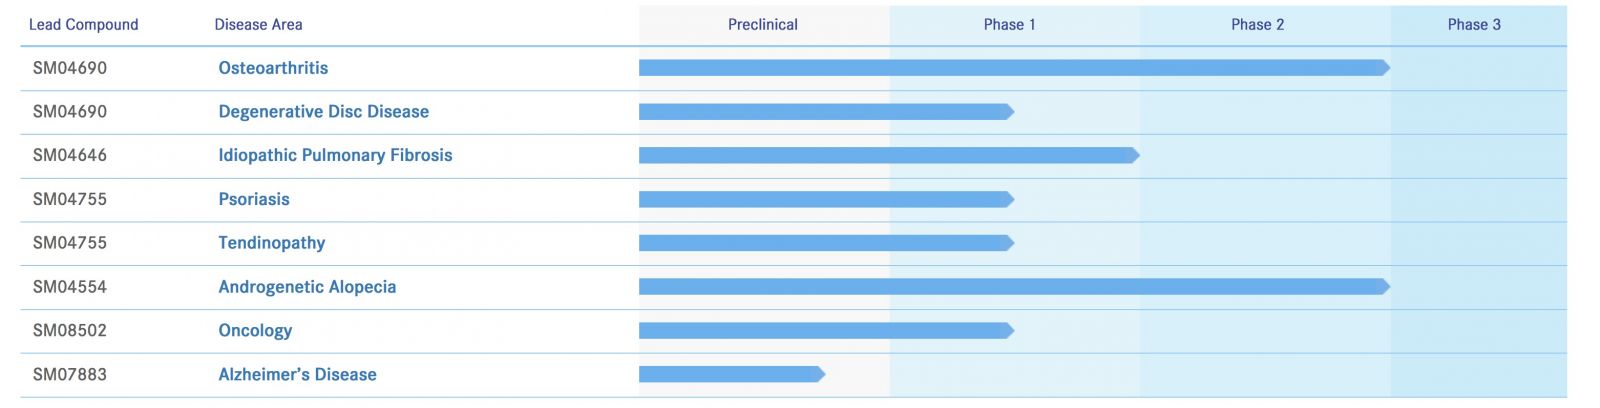
Task: Click the Alzheimer's Disease progress bar
Action: pyautogui.click(x=730, y=375)
